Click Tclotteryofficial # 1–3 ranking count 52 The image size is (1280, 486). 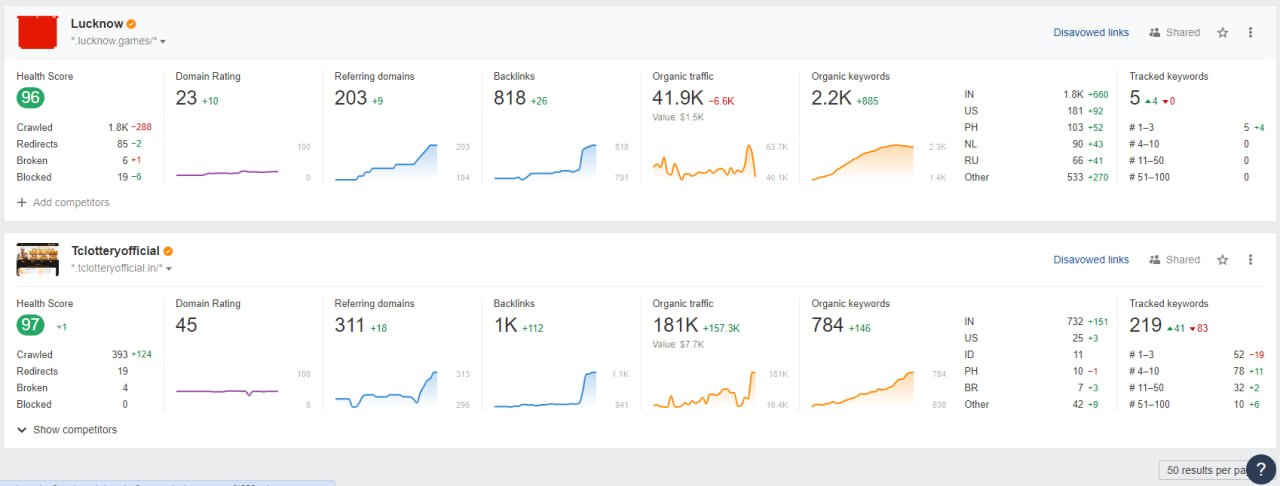tap(1239, 354)
